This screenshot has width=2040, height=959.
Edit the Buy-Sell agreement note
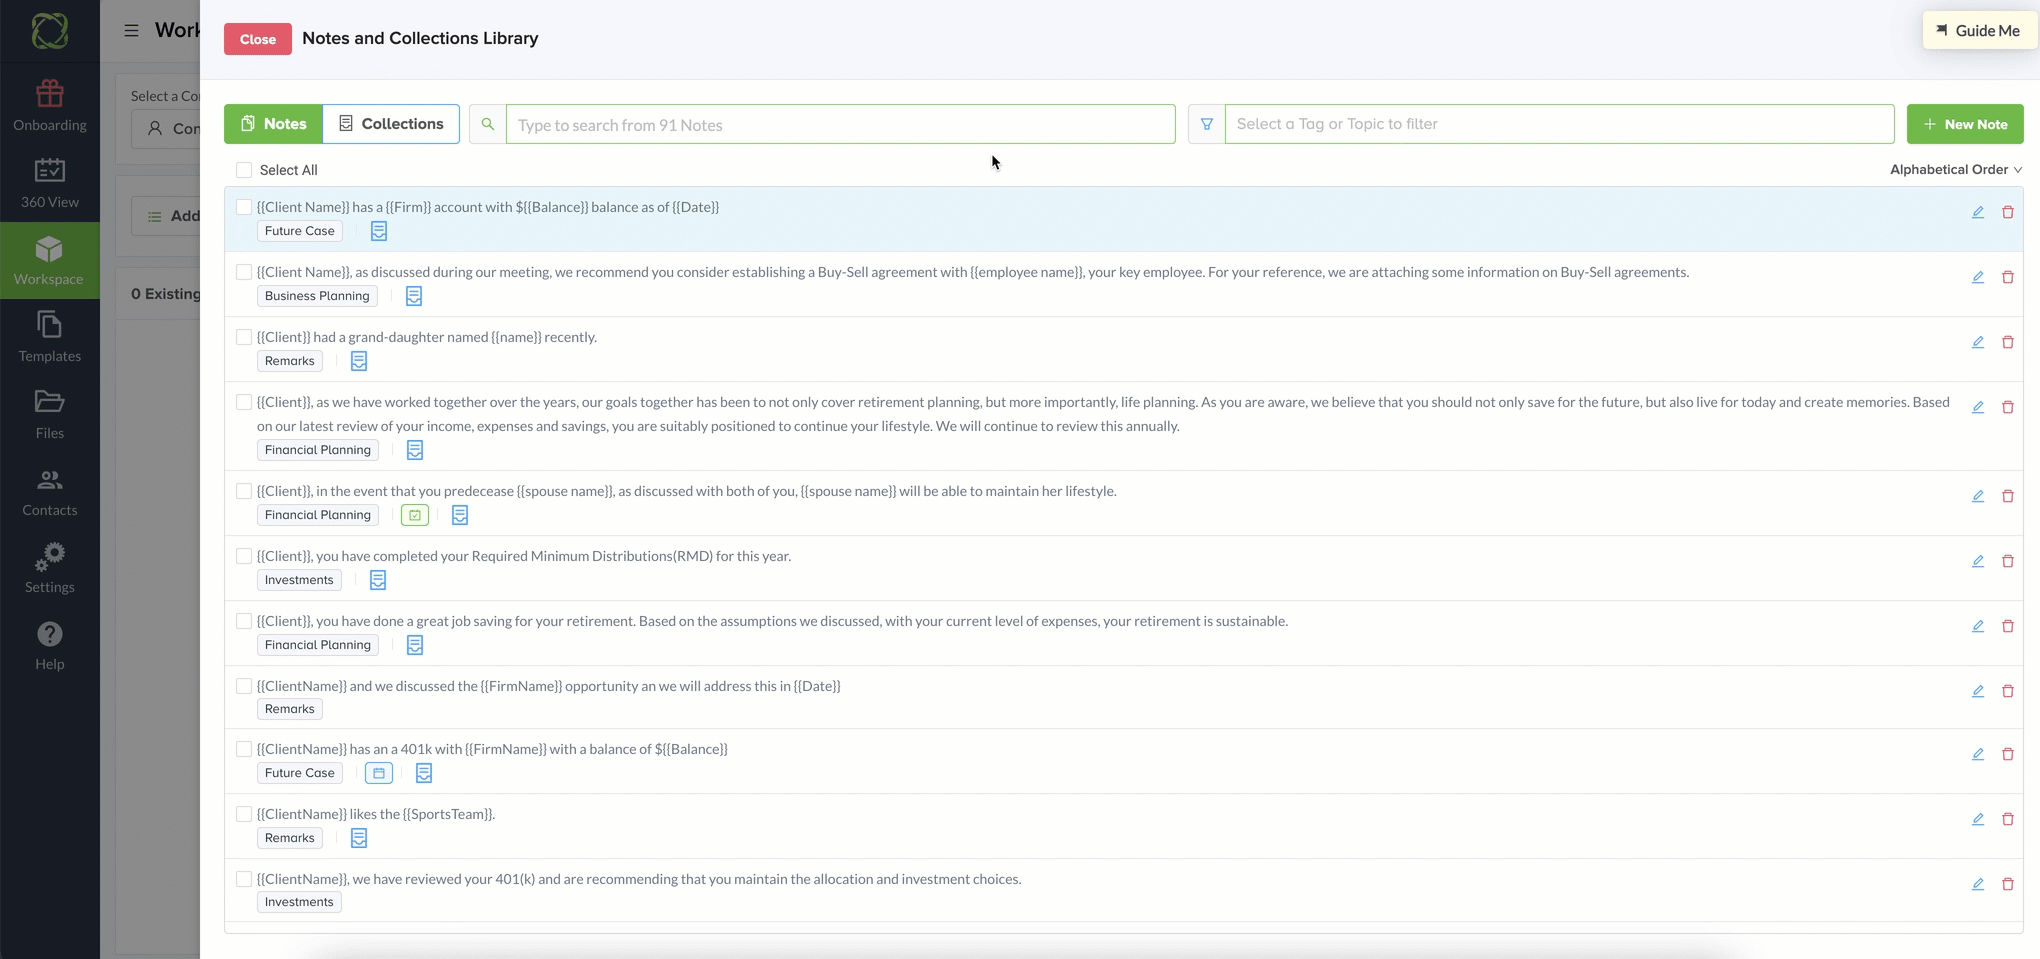pos(1977,277)
